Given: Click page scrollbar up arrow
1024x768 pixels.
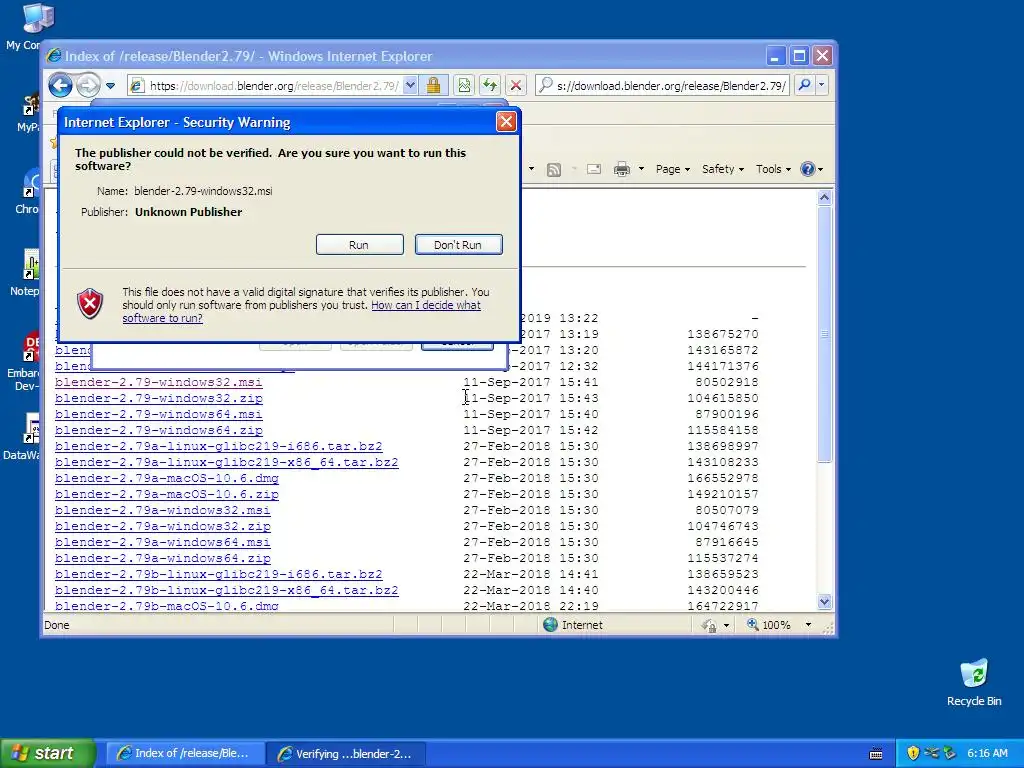Looking at the screenshot, I should point(824,197).
